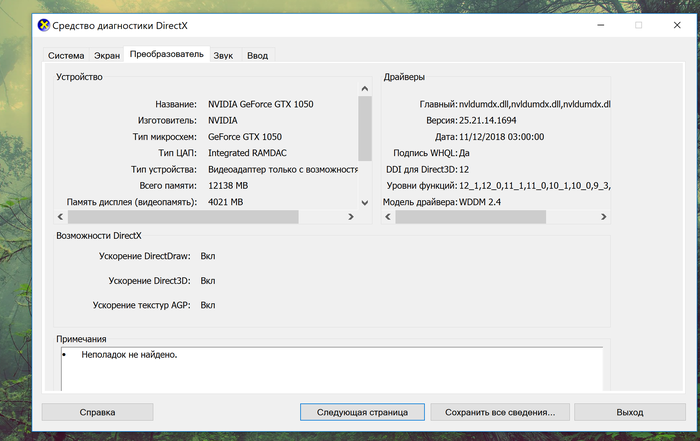
Task: Open the Экран tab
Action: tap(107, 56)
